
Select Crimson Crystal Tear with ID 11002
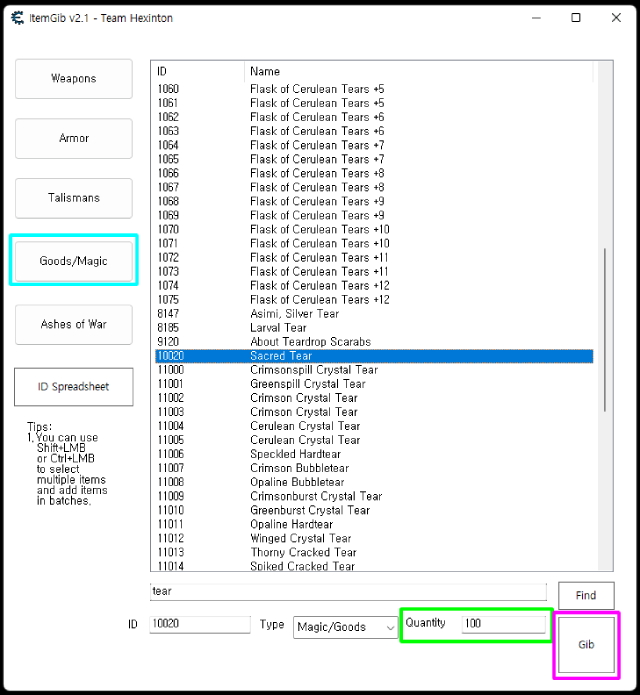[374, 398]
